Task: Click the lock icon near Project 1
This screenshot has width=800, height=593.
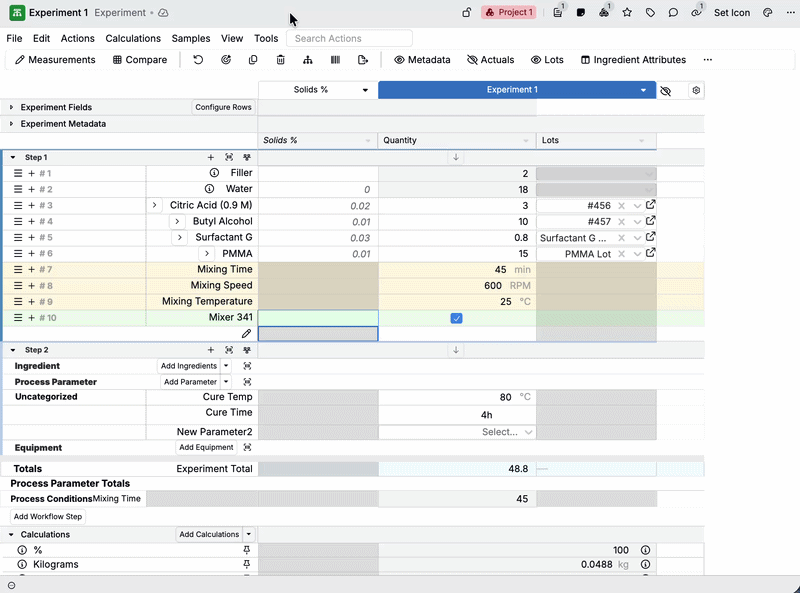Action: 466,13
